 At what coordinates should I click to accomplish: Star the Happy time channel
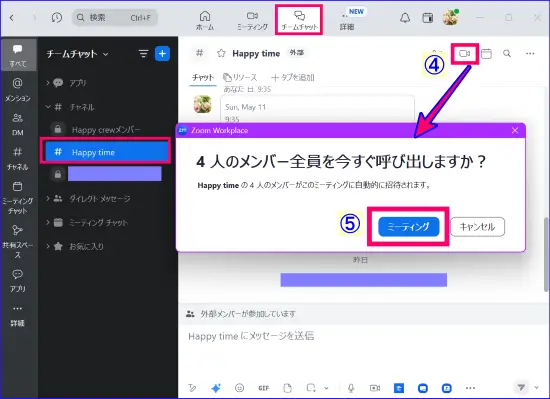pos(221,53)
